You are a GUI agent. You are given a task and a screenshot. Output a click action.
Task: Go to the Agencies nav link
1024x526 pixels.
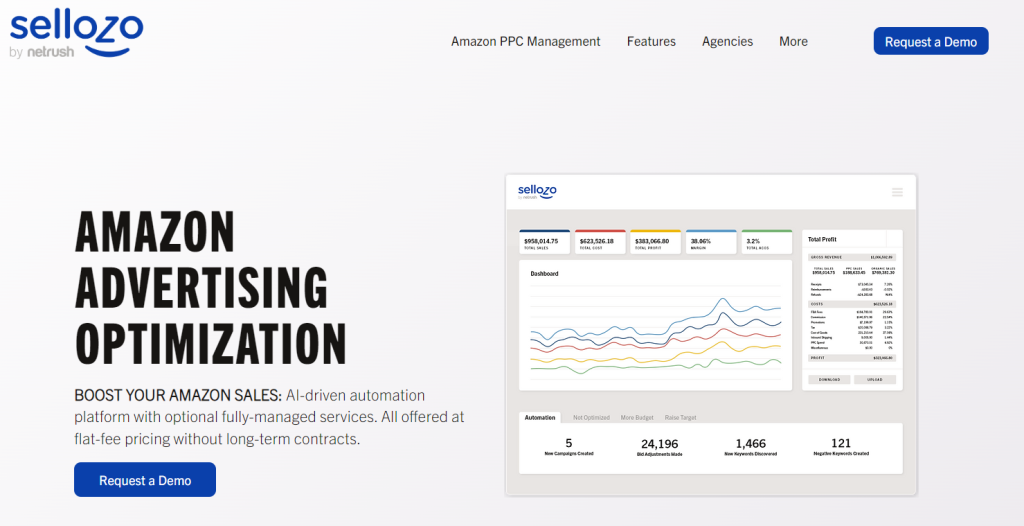click(x=727, y=41)
